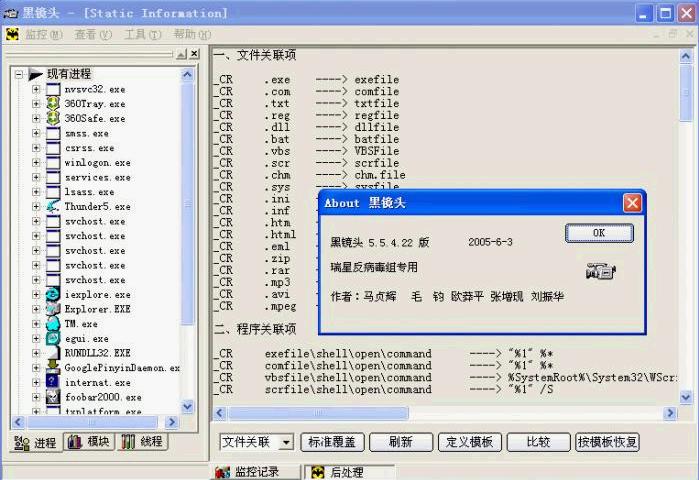Screen dimensions: 699x480
Task: Click the 360Safe.exe shield icon
Action: point(53,118)
